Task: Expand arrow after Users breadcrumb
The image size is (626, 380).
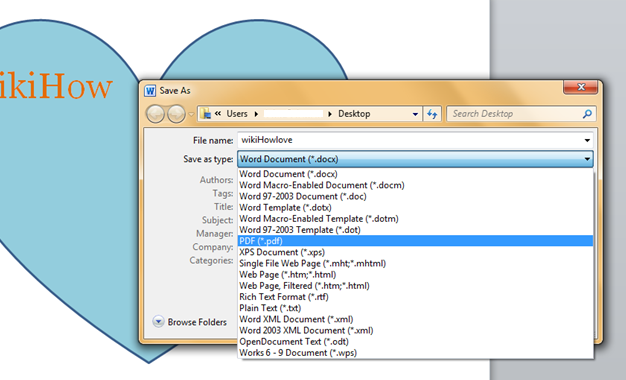Action: [256, 114]
